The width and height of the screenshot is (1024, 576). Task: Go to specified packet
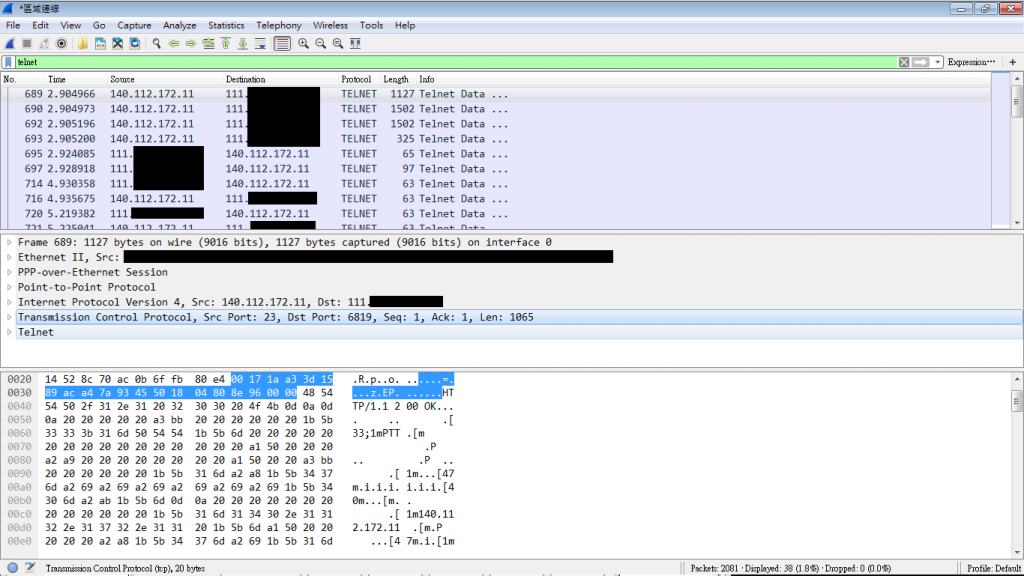[x=208, y=44]
